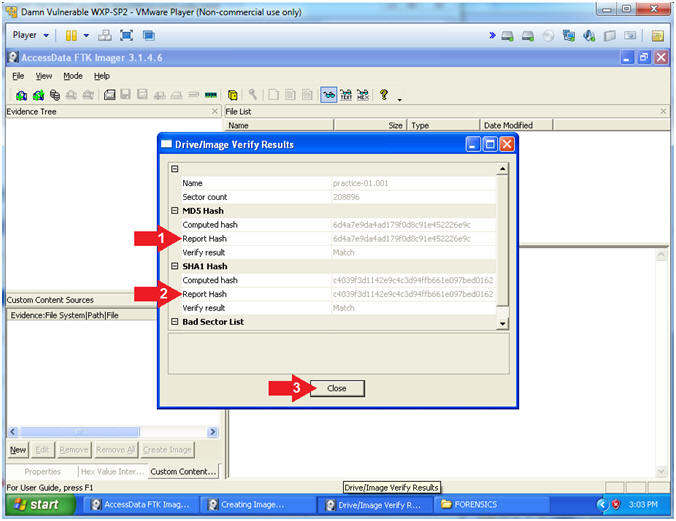The image size is (676, 521).
Task: Click the New button
Action: click(x=18, y=450)
